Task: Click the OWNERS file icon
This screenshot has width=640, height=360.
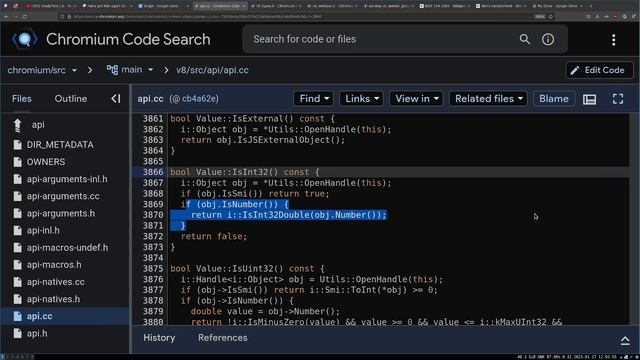Action: pyautogui.click(x=18, y=162)
